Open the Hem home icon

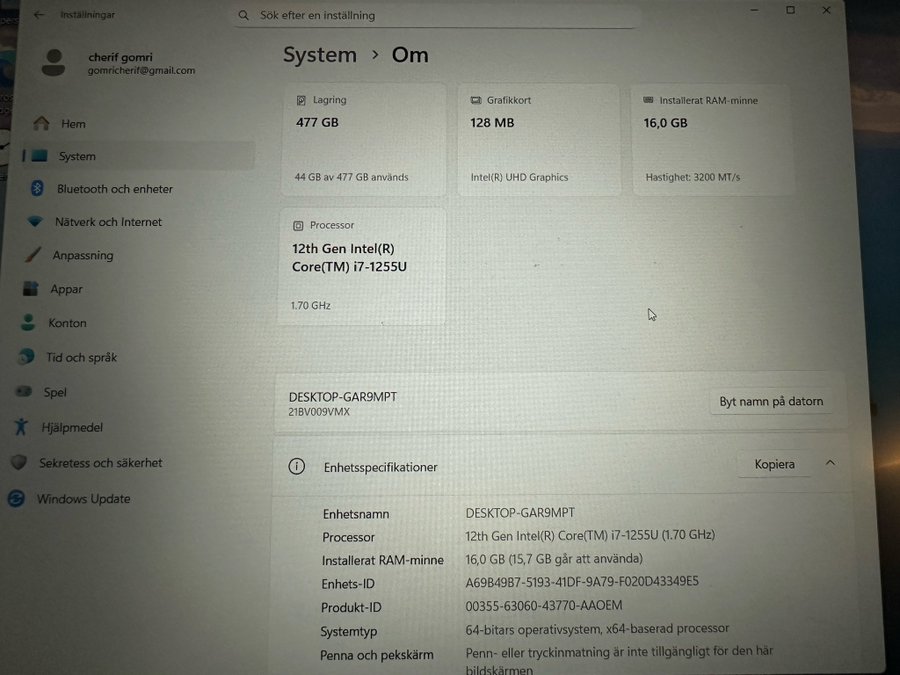[41, 123]
